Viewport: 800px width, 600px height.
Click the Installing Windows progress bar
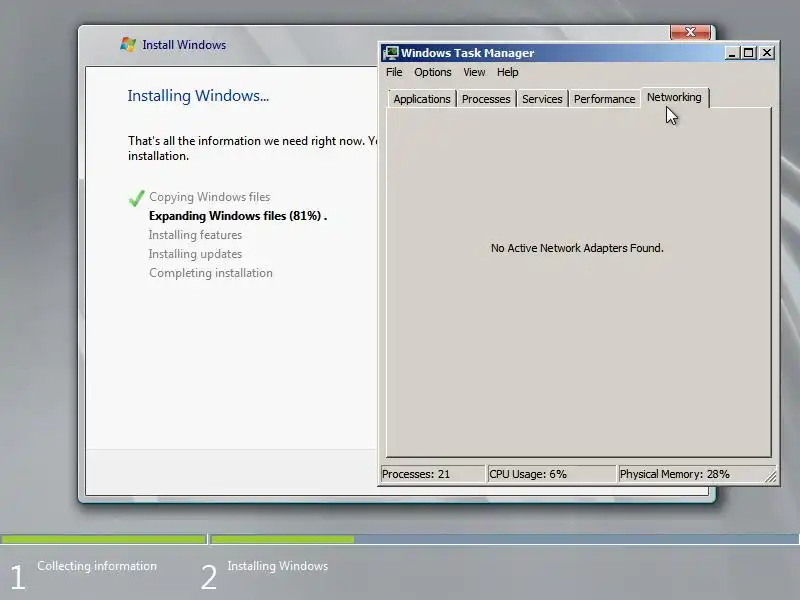(505, 539)
